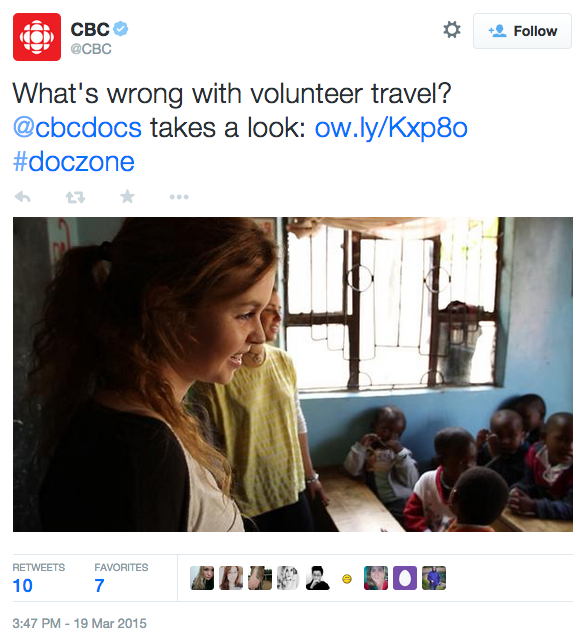587x636 pixels.
Task: Favorite the tweet with star icon
Action: [x=127, y=197]
